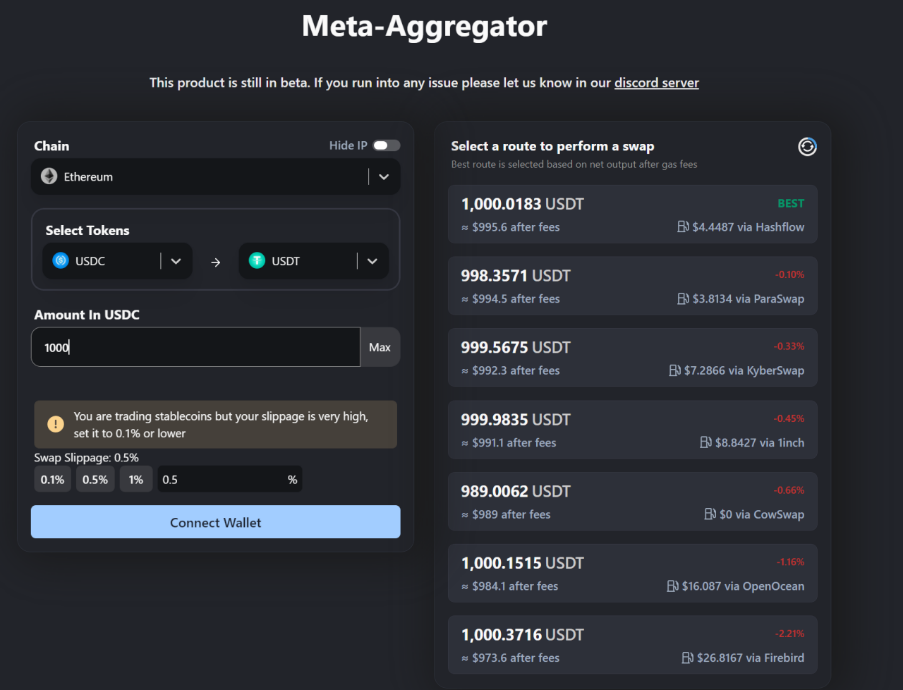Image resolution: width=903 pixels, height=690 pixels.
Task: Focus the custom slippage percent field
Action: (230, 479)
